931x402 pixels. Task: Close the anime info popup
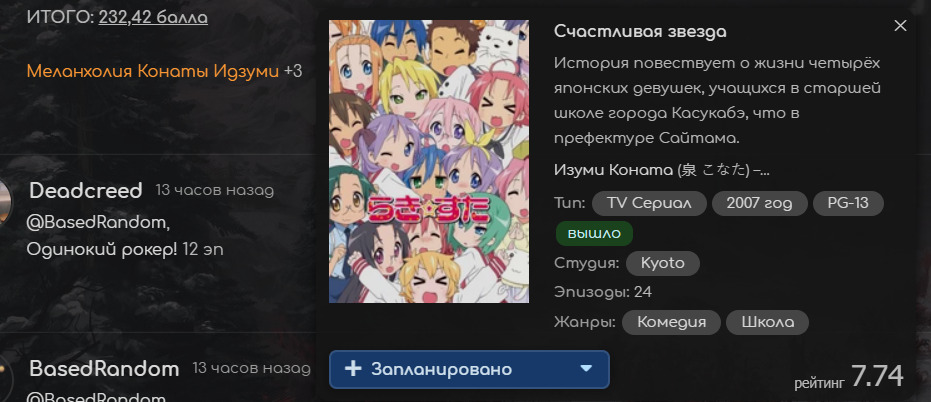(900, 26)
